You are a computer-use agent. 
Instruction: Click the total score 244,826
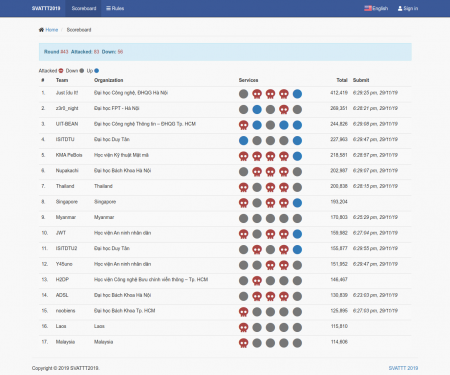(x=339, y=124)
